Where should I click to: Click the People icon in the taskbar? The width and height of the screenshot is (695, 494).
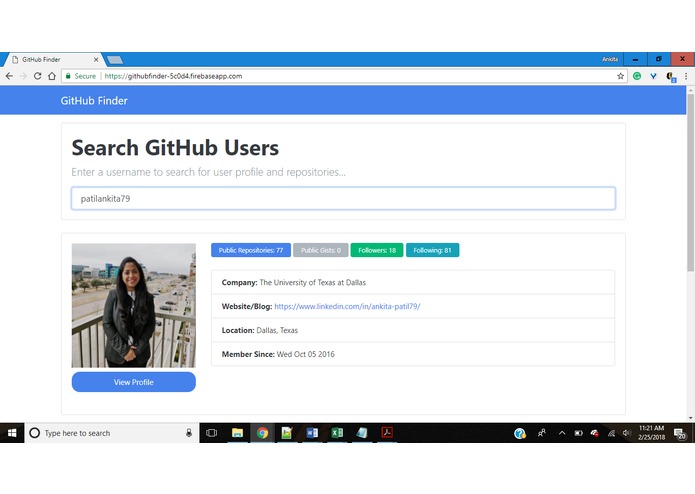point(542,433)
